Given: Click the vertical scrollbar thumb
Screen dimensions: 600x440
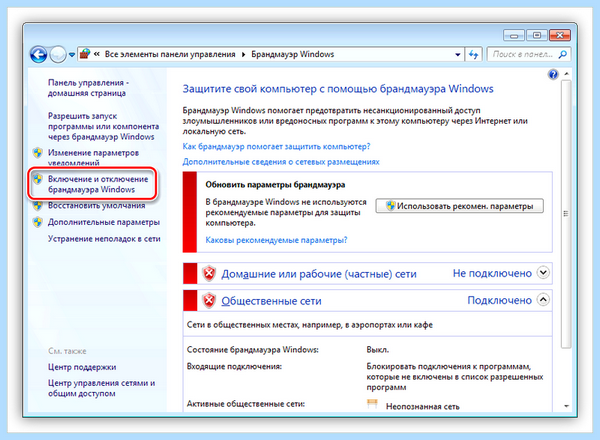Looking at the screenshot, I should point(566,213).
